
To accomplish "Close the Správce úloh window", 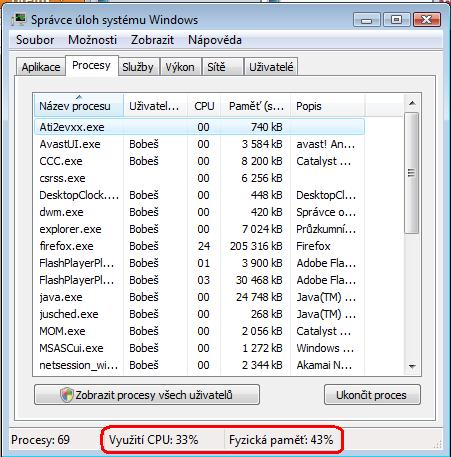I will pyautogui.click(x=427, y=20).
